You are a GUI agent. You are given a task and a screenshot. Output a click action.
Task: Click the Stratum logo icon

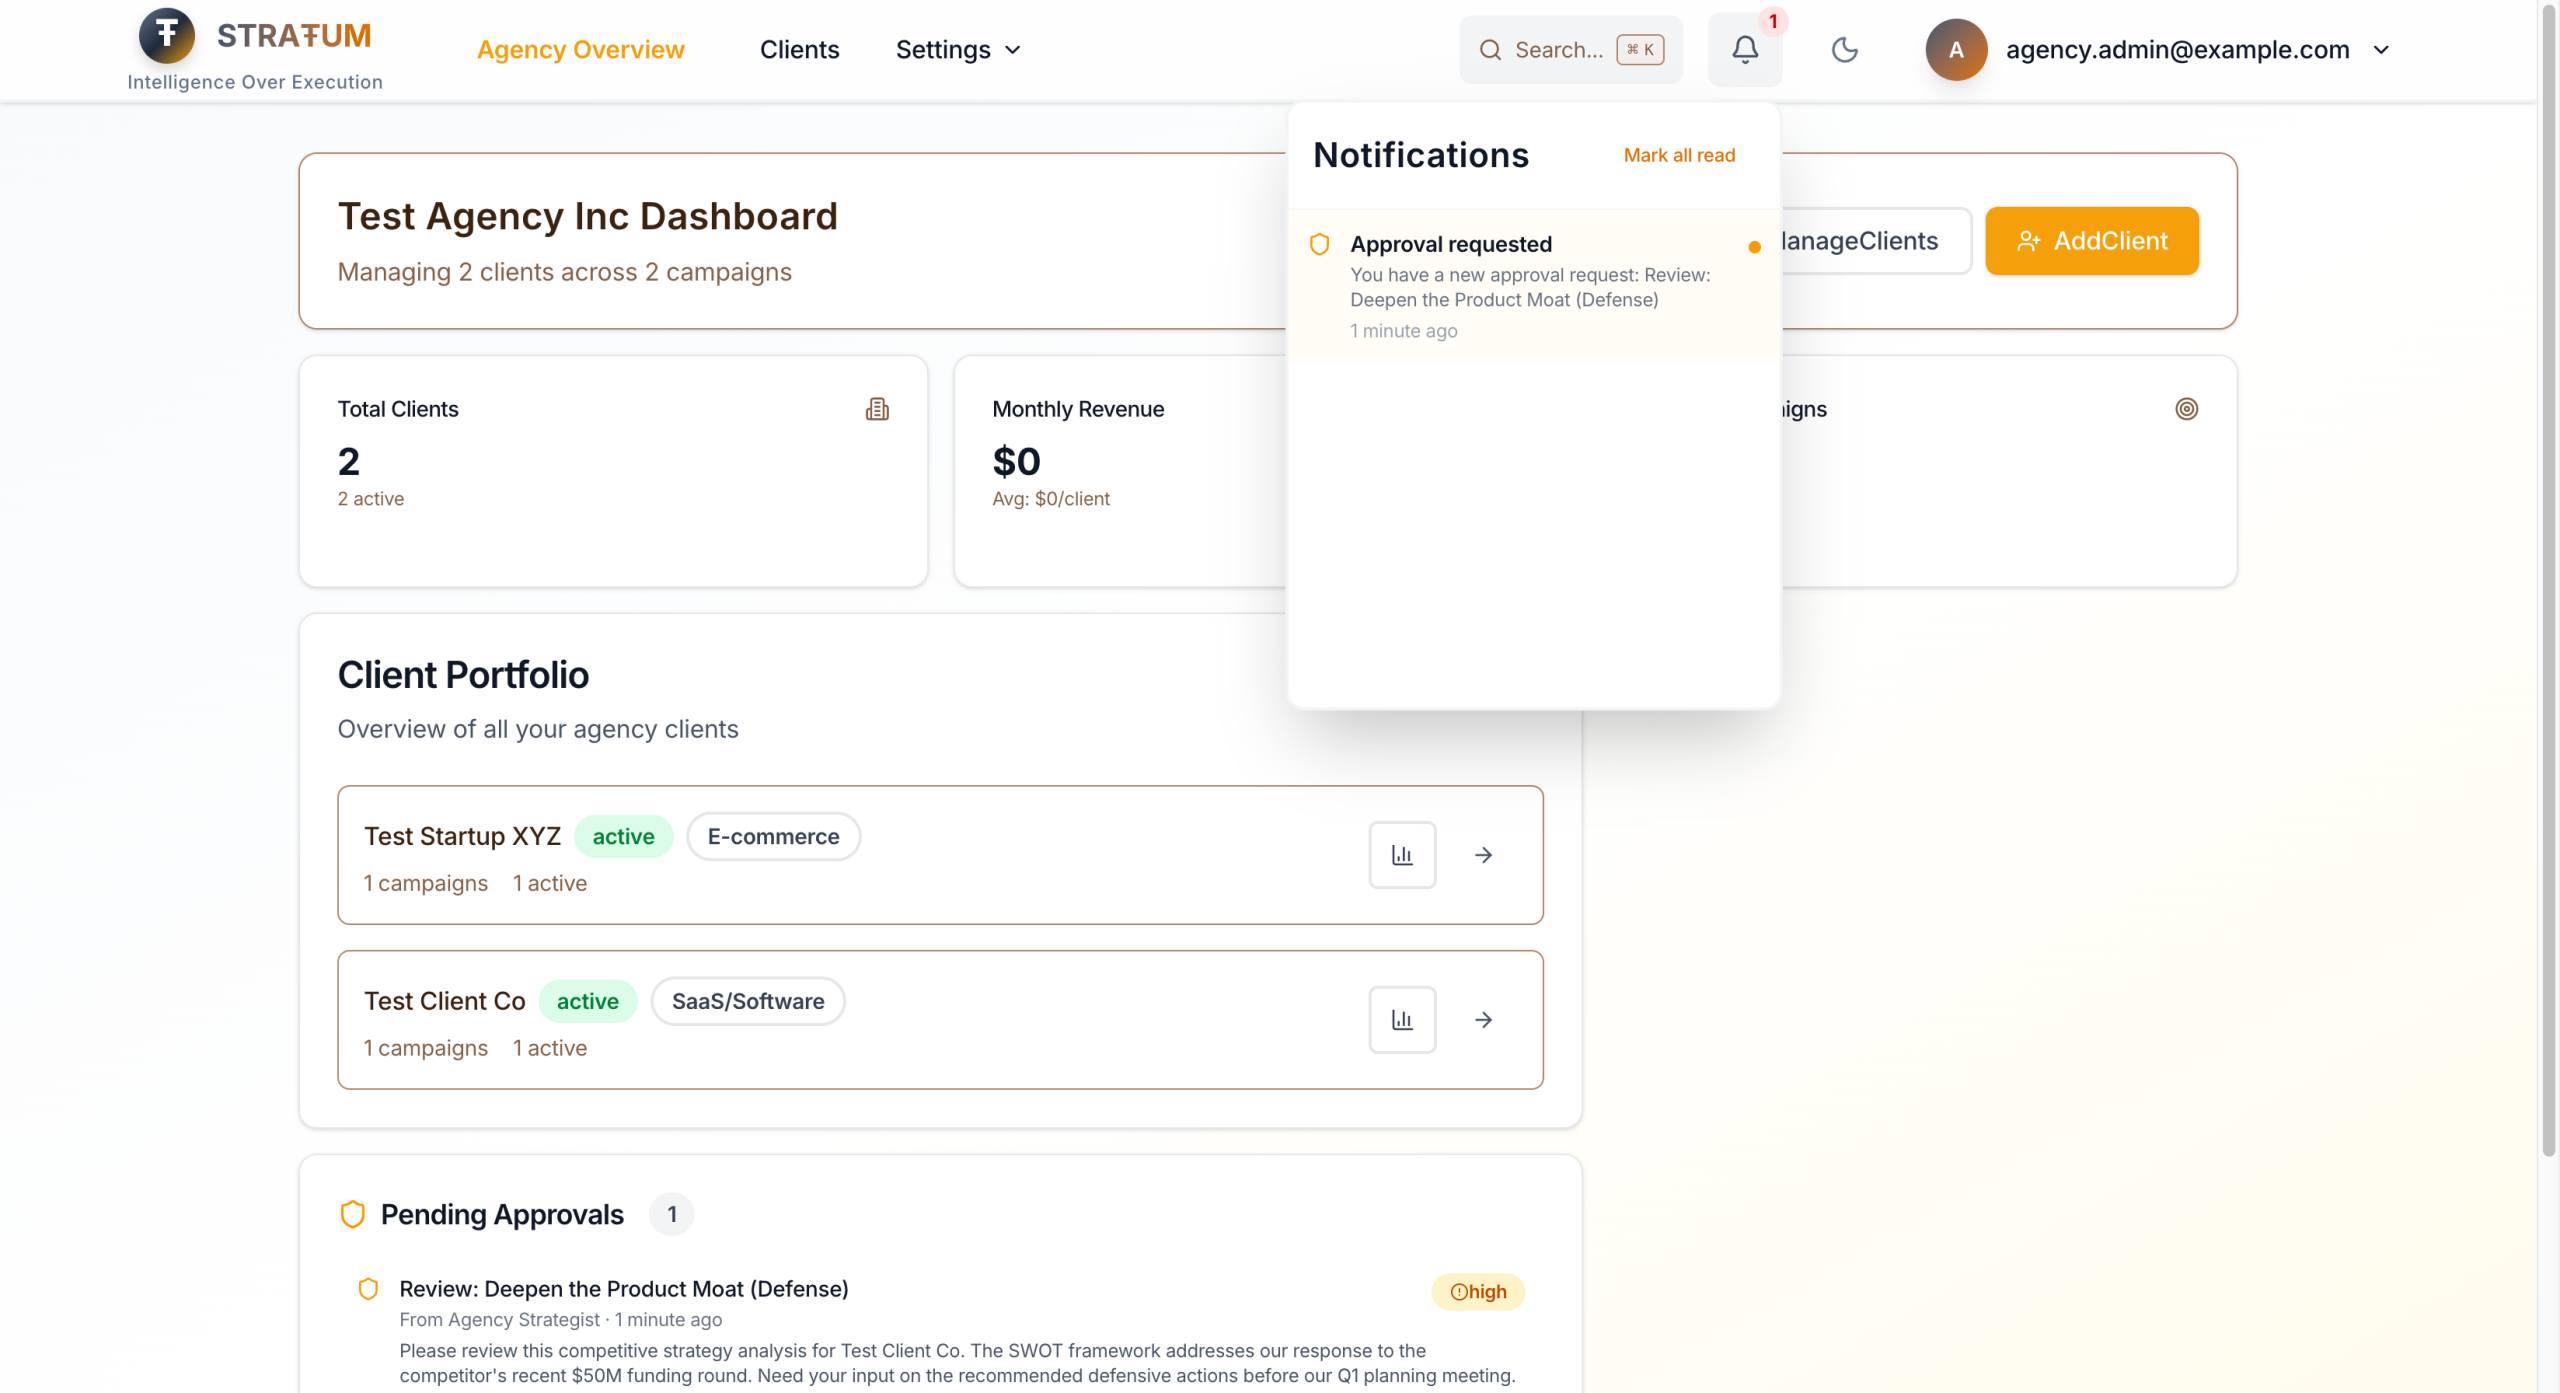click(167, 35)
